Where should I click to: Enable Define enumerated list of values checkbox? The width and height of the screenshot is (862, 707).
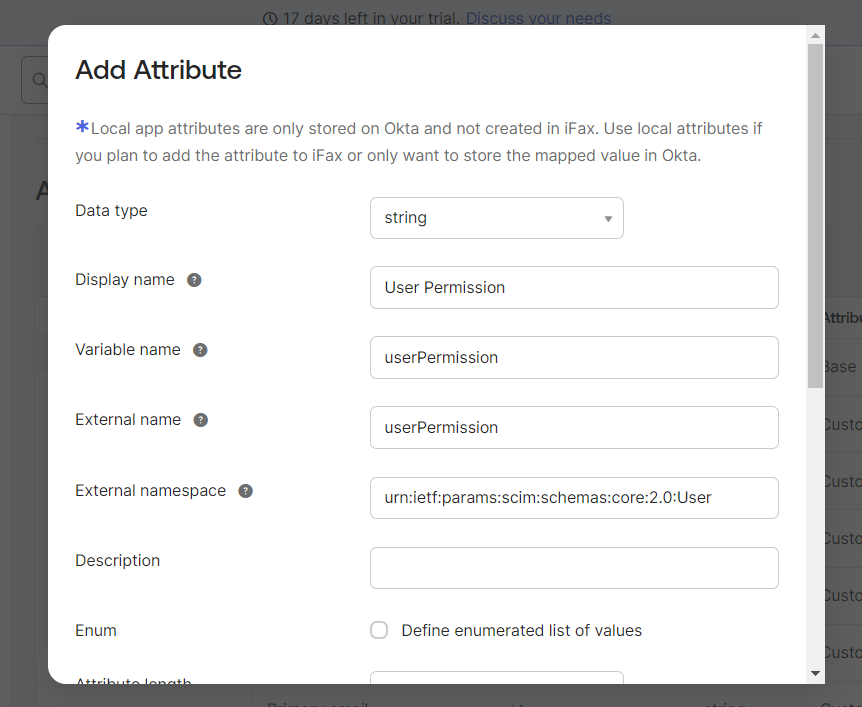click(379, 630)
